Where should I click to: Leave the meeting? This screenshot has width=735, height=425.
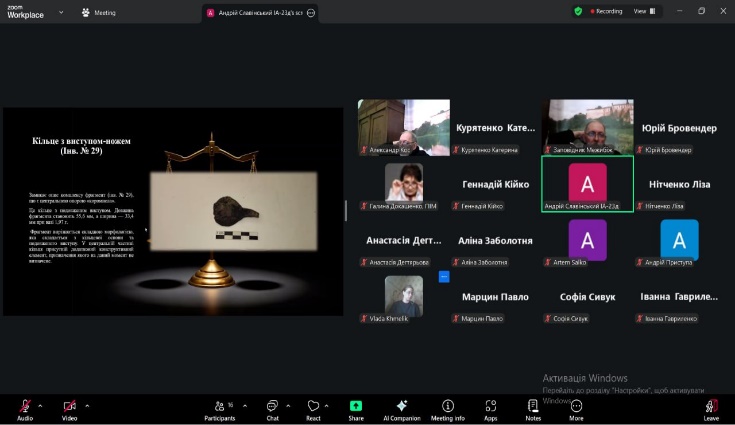coord(711,407)
